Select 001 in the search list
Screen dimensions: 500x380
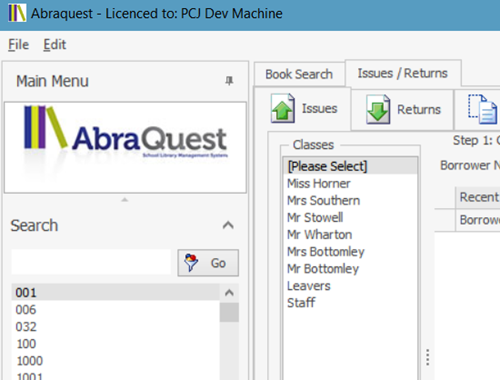pyautogui.click(x=116, y=292)
